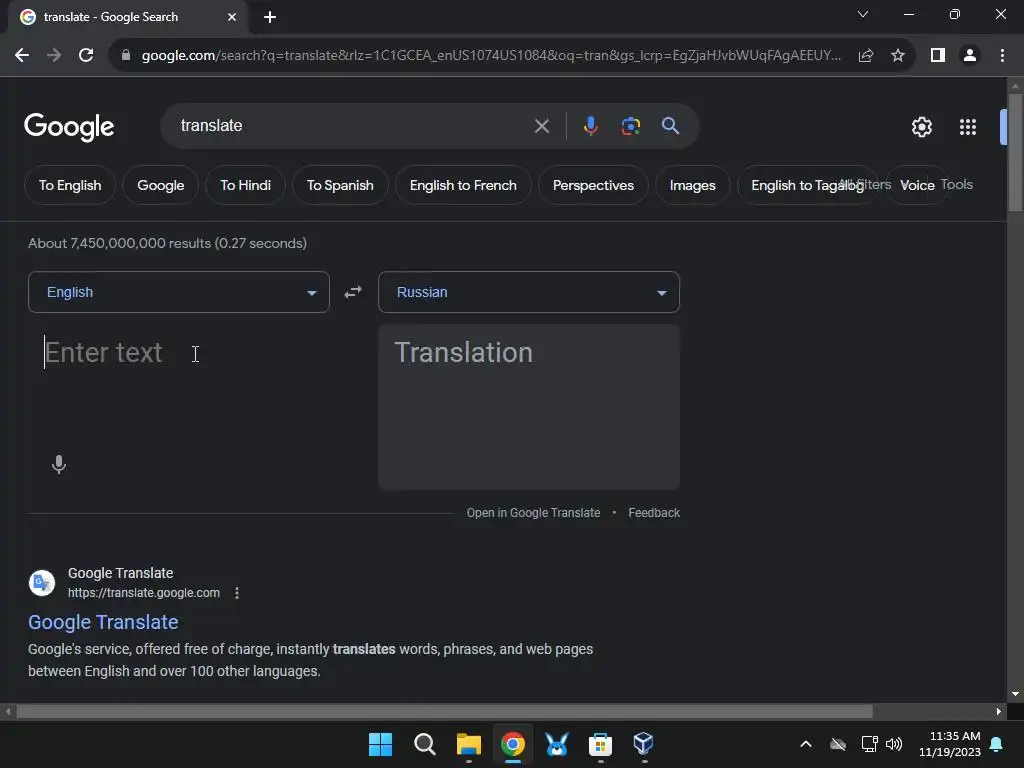Click the translate voice input microphone
Screen dimensions: 1024x768
pos(59,464)
